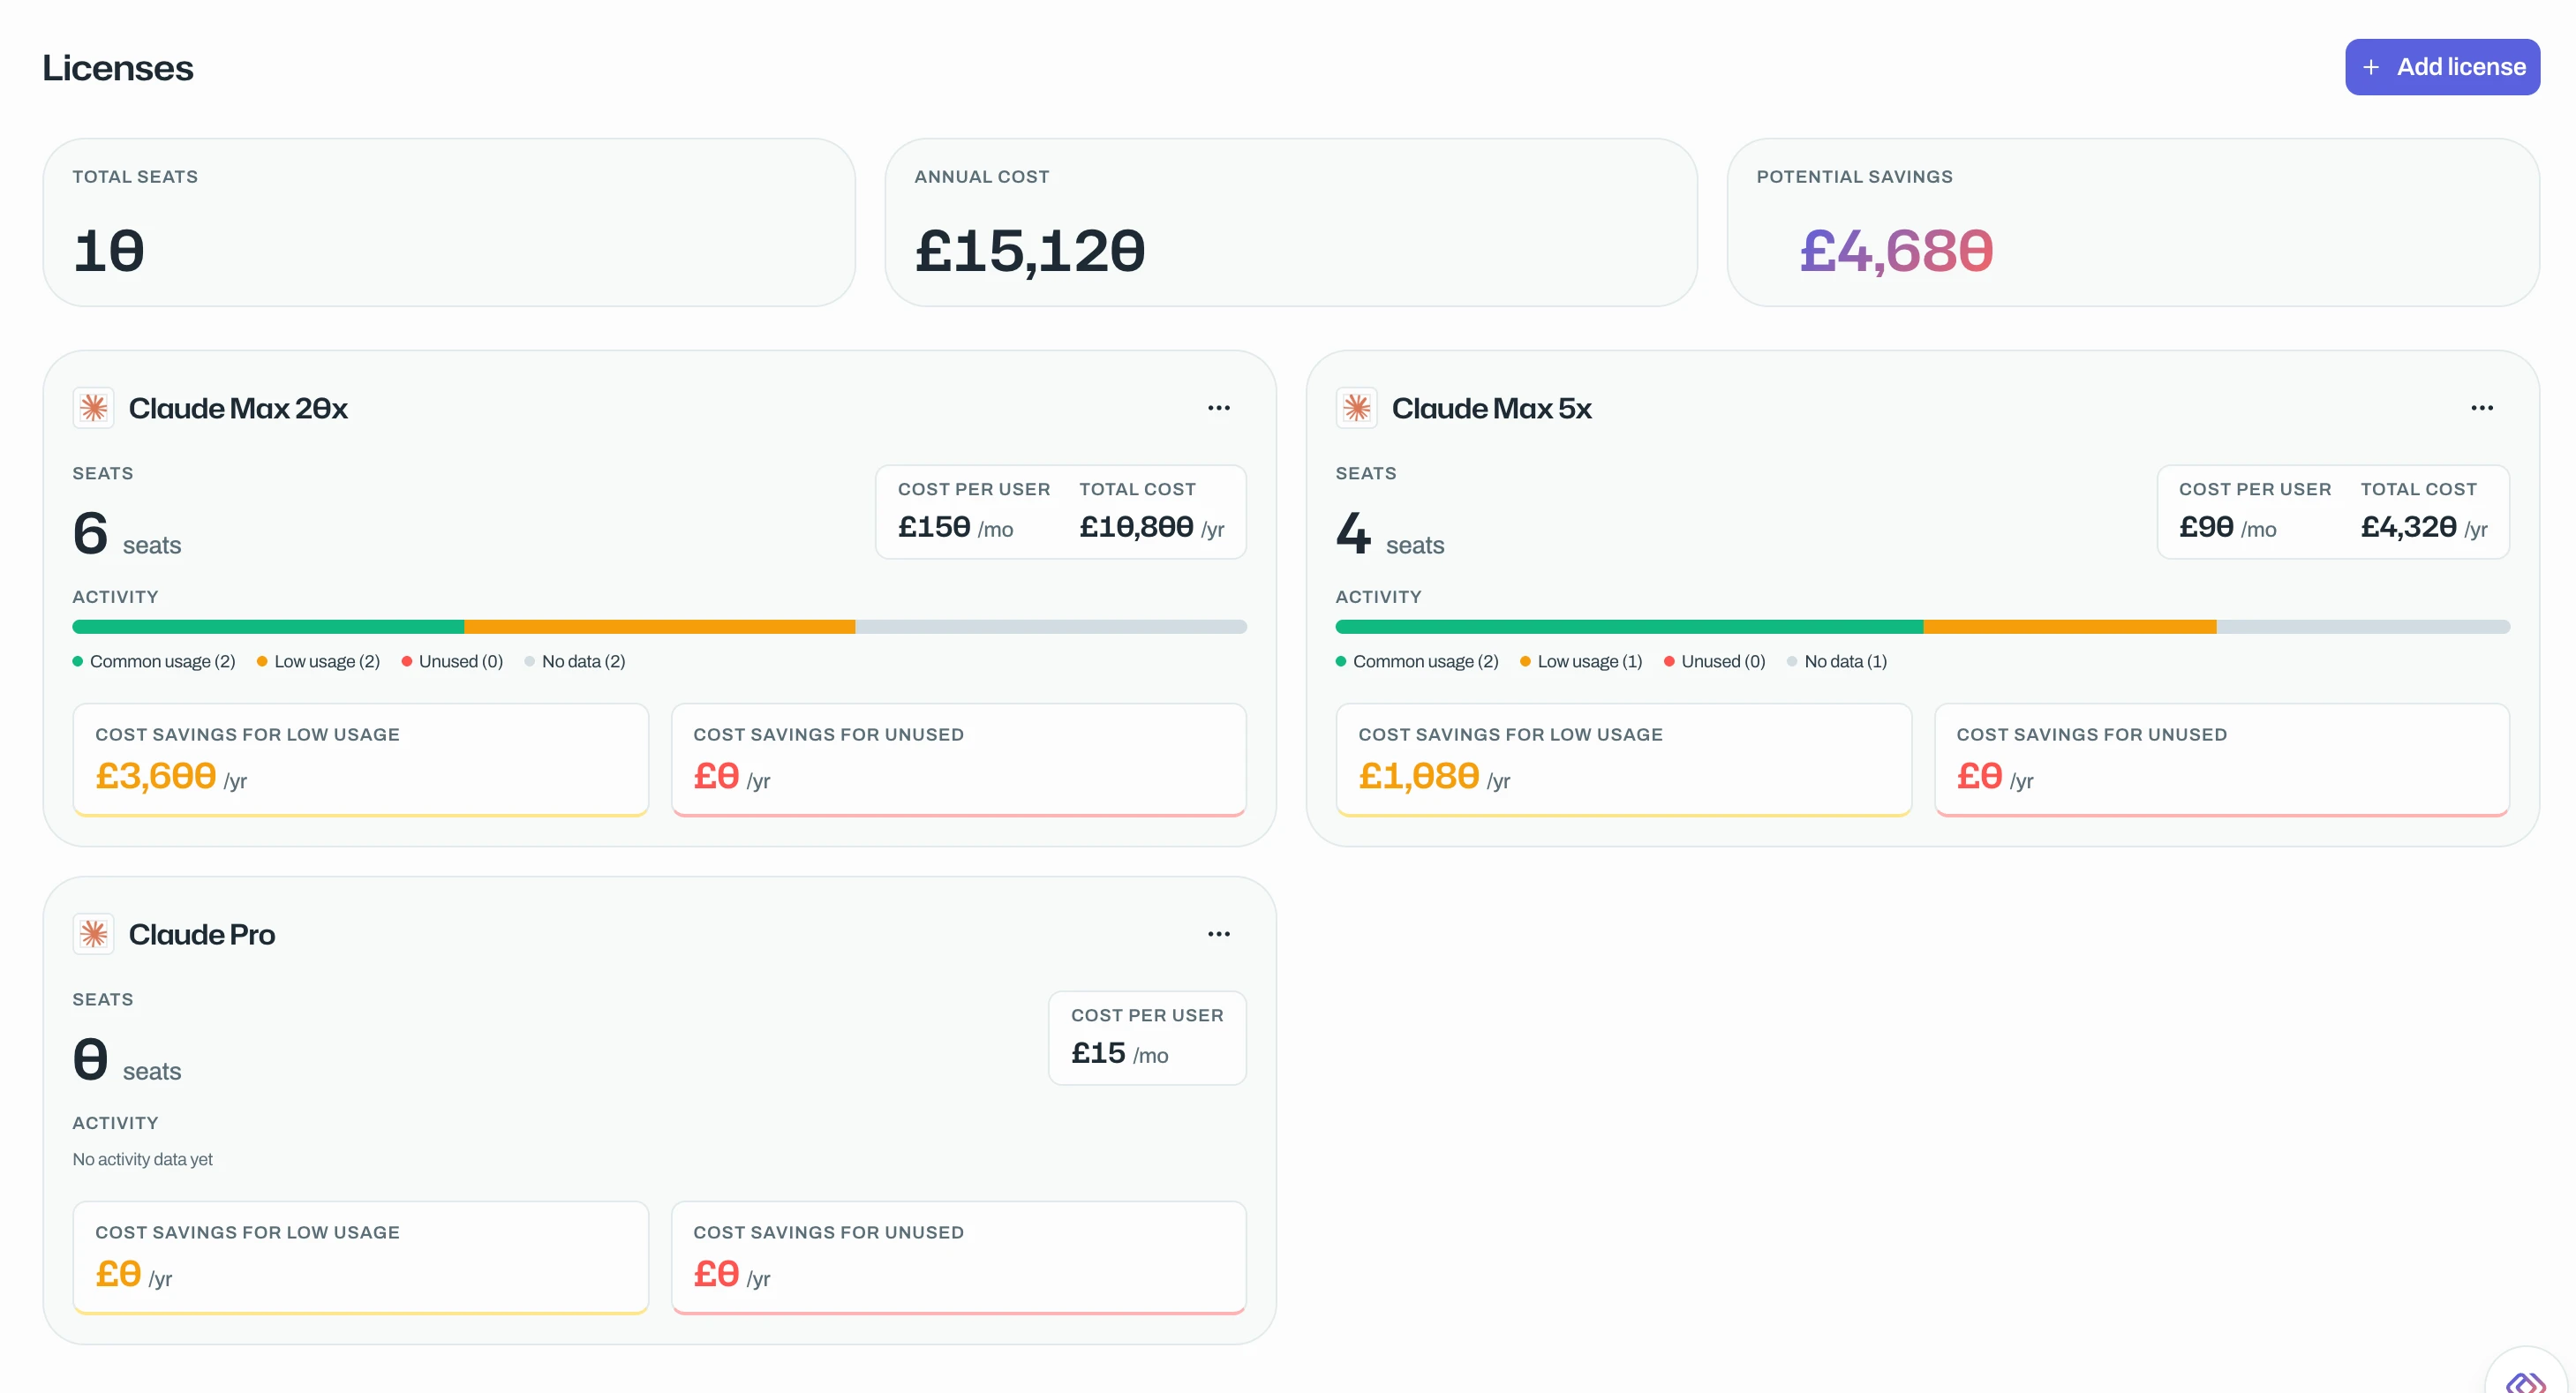This screenshot has height=1393, width=2576.
Task: Select the Annual Cost £15,120 card
Action: pyautogui.click(x=1290, y=222)
